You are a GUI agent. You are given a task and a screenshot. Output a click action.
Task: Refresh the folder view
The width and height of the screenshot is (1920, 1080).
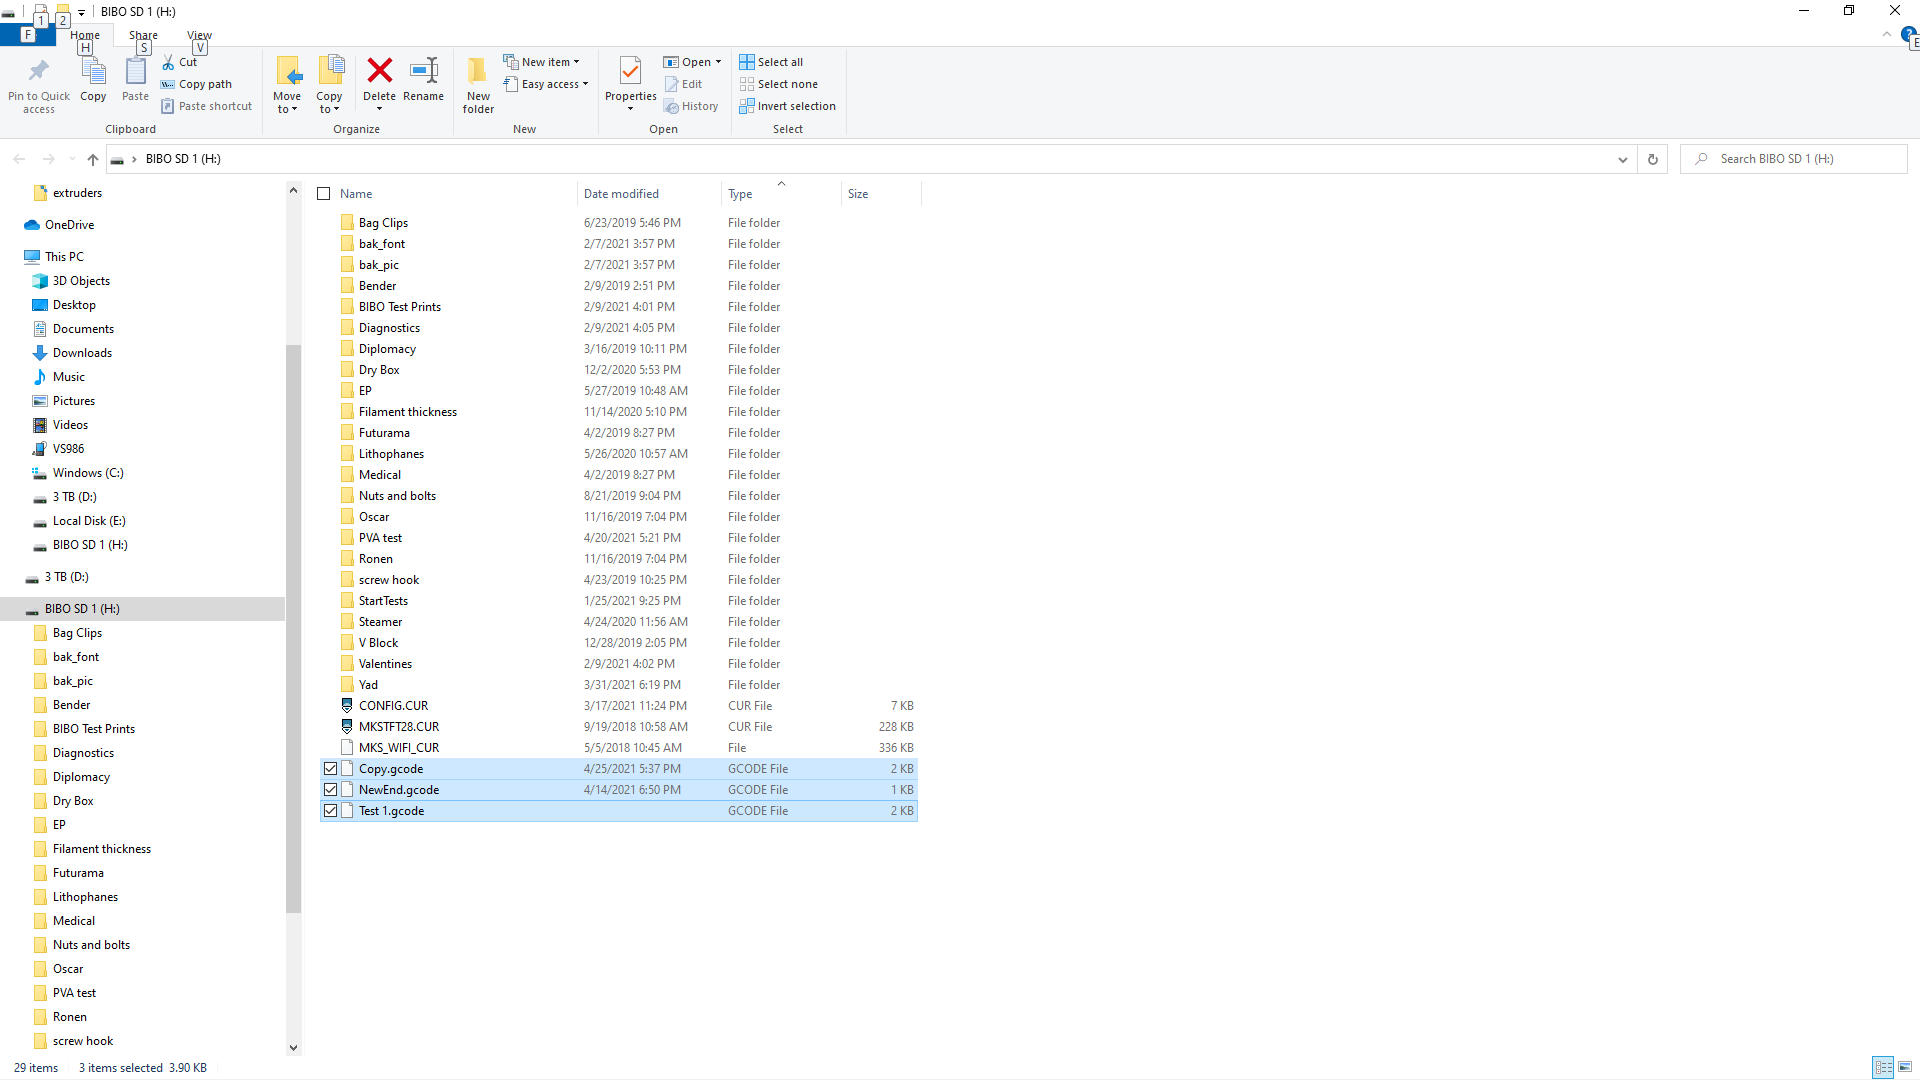pyautogui.click(x=1652, y=158)
